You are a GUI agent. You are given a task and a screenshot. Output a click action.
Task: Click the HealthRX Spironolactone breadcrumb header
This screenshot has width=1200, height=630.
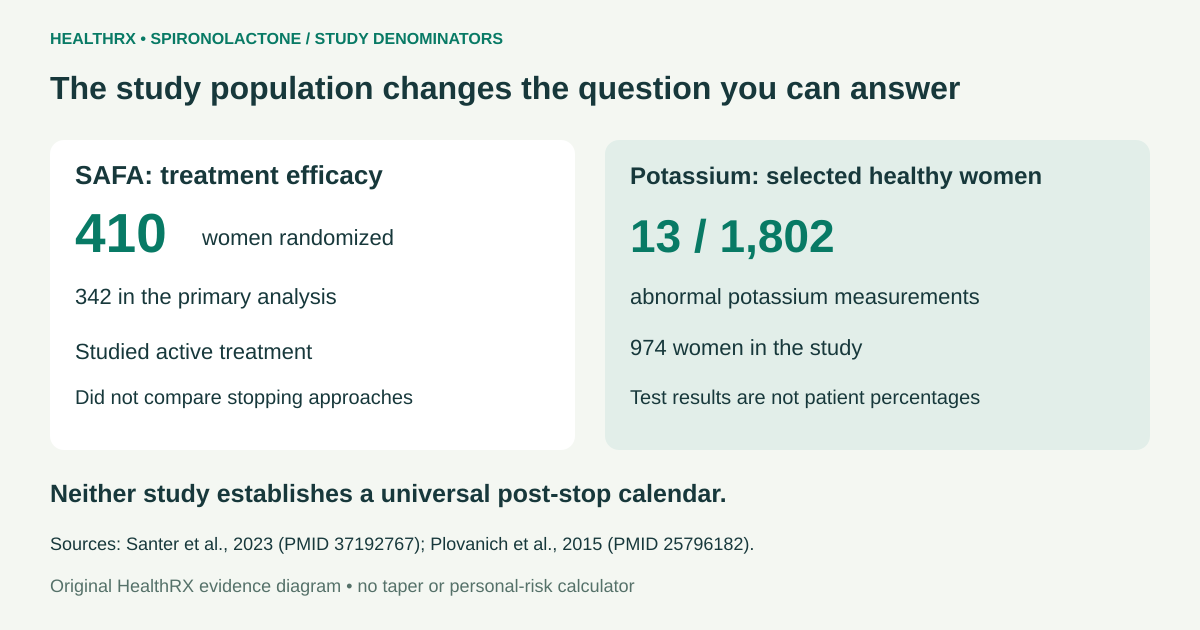[x=276, y=39]
